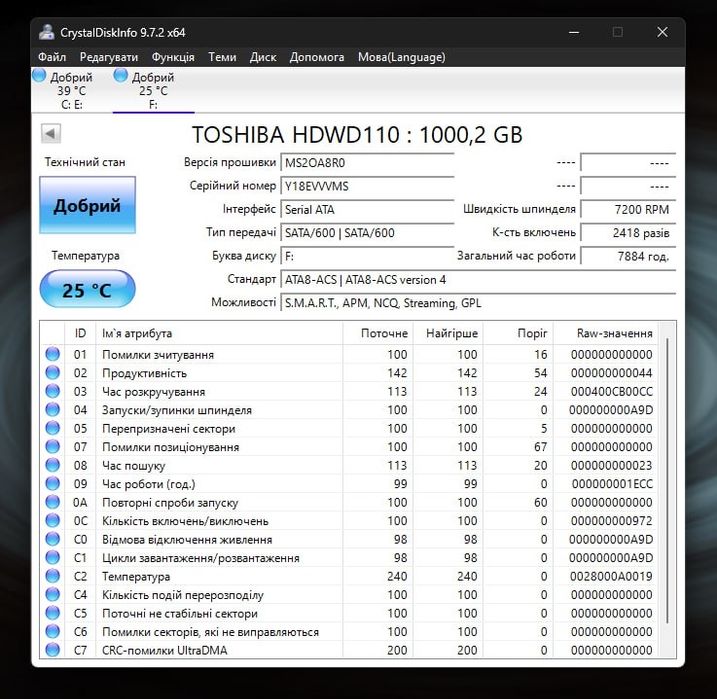
Task: Open the Теми menu
Action: pyautogui.click(x=222, y=57)
